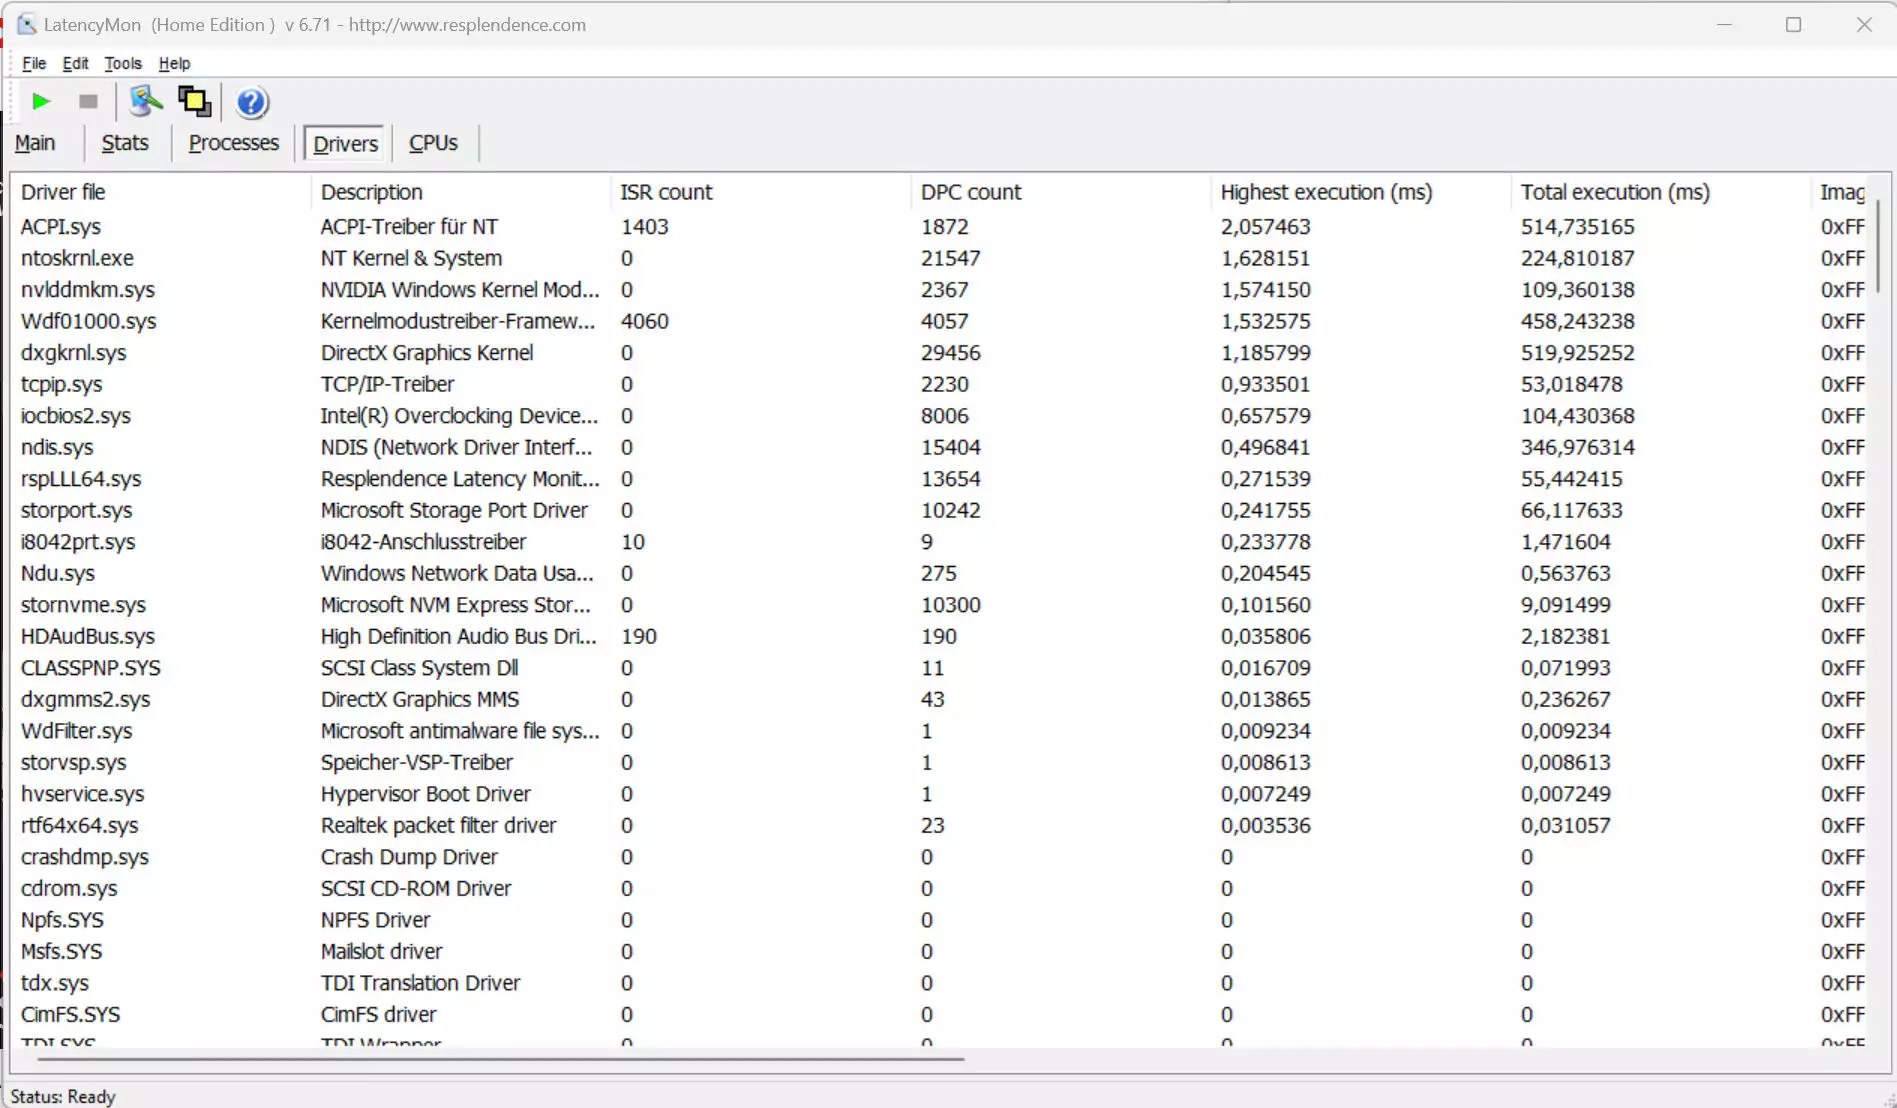The width and height of the screenshot is (1897, 1108).
Task: Sort by the Driver file column header
Action: pyautogui.click(x=160, y=192)
